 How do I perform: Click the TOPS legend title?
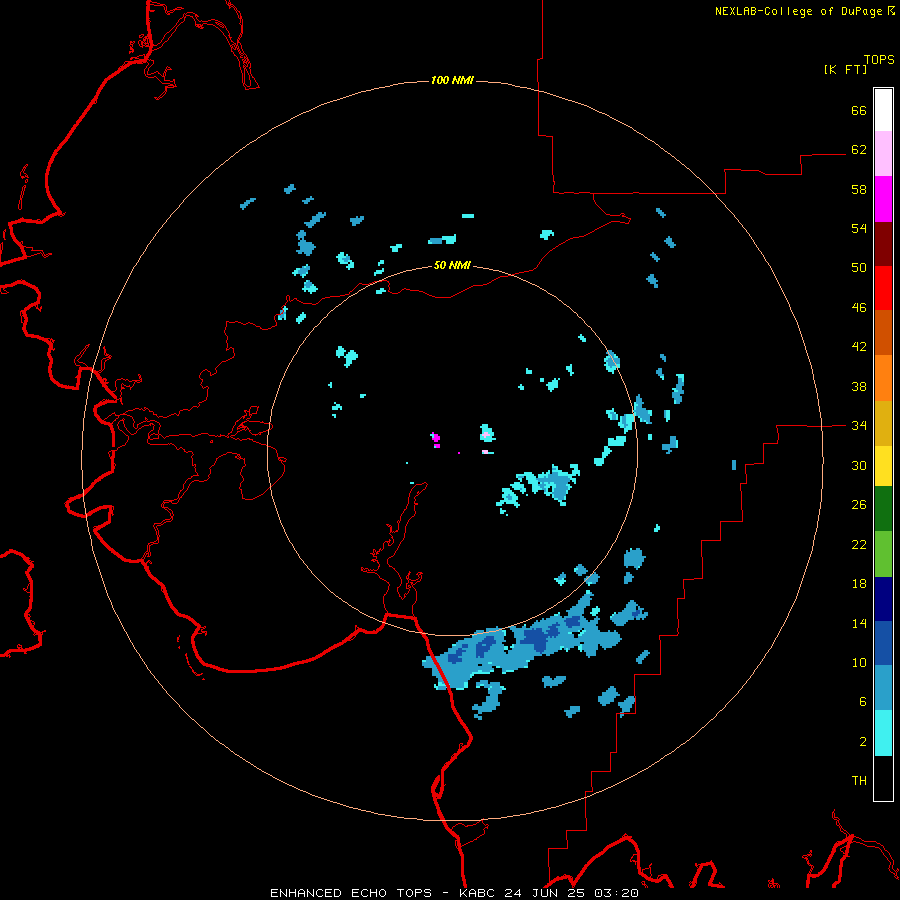click(879, 59)
